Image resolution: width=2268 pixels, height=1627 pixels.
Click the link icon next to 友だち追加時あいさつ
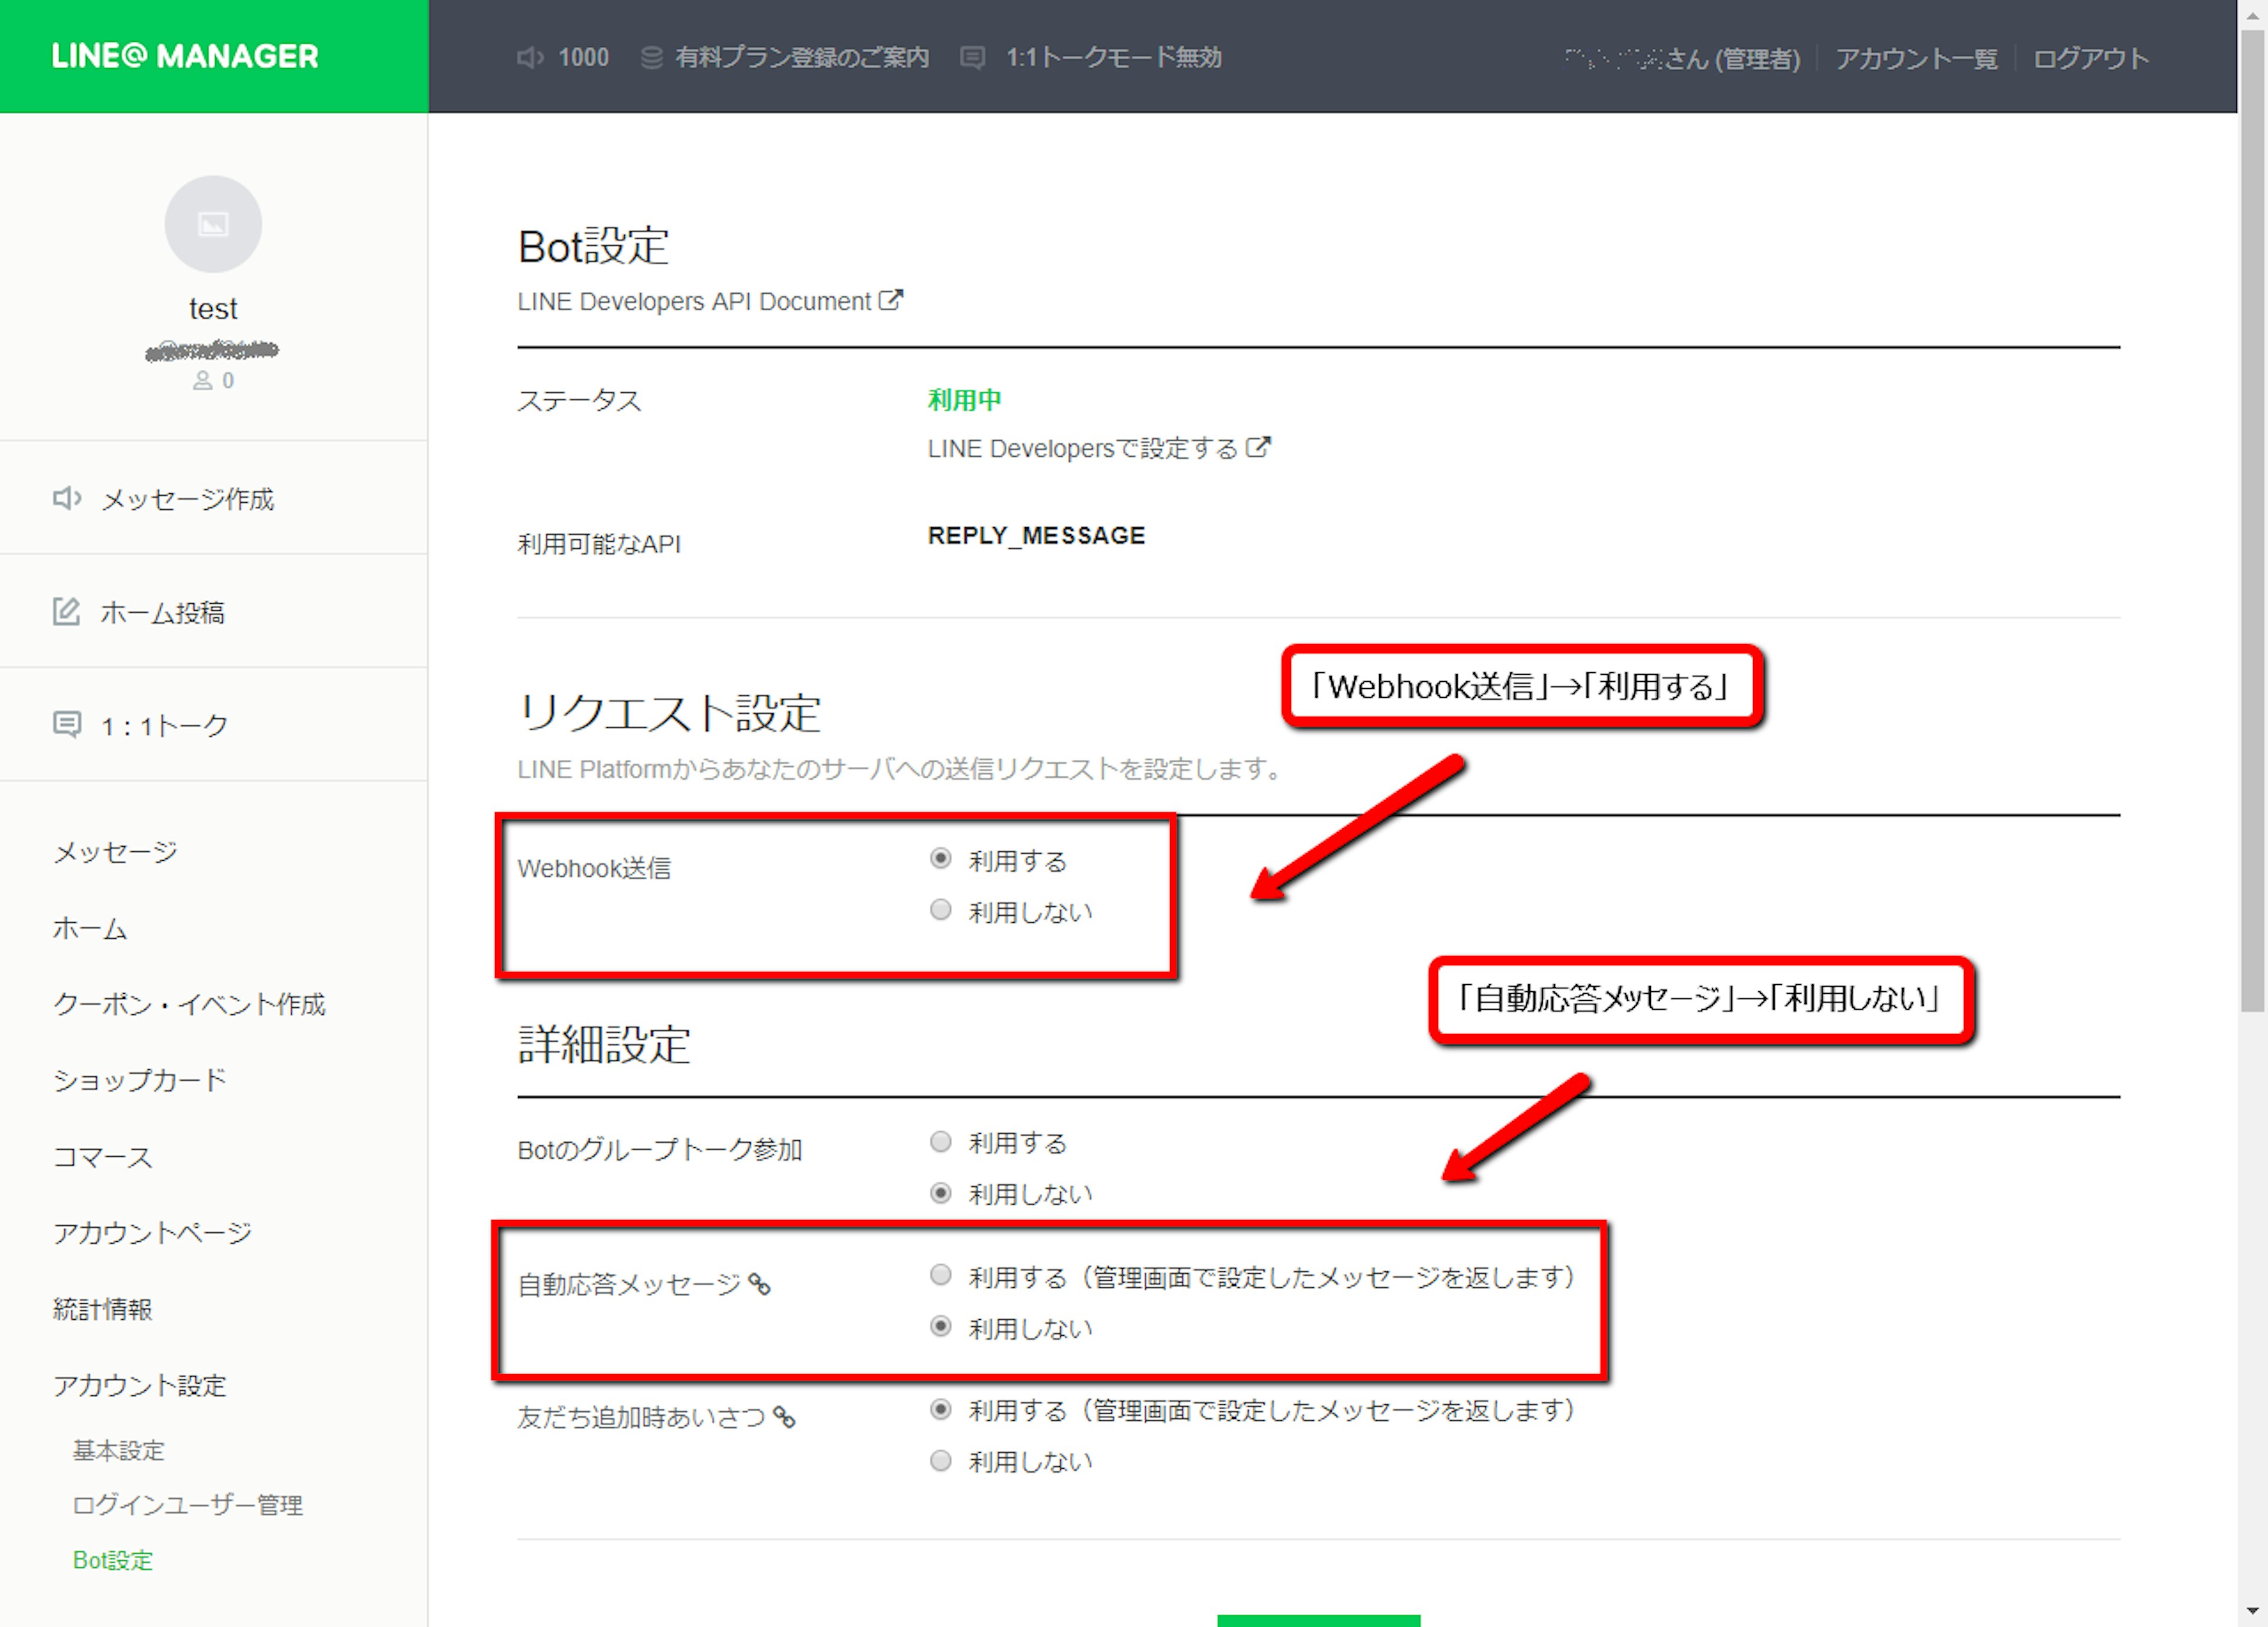click(785, 1417)
